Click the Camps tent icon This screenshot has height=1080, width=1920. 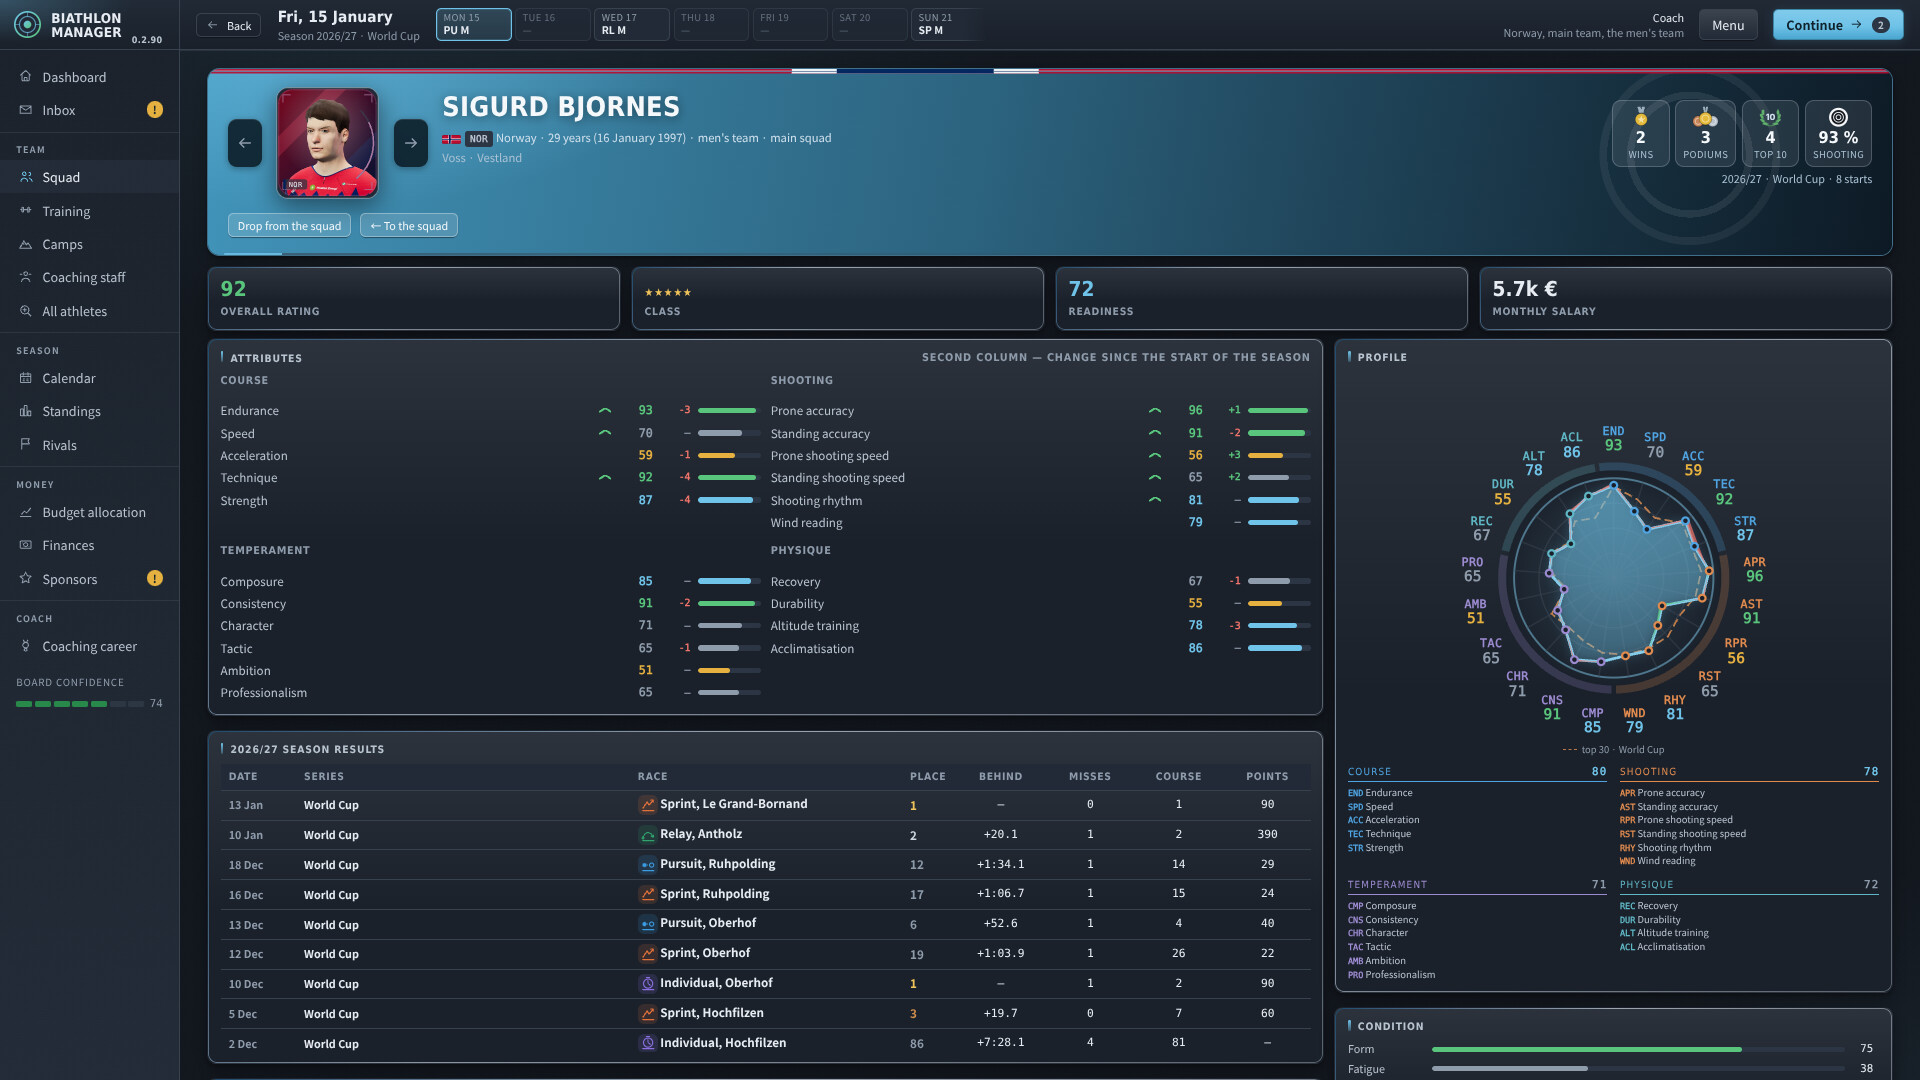point(26,244)
